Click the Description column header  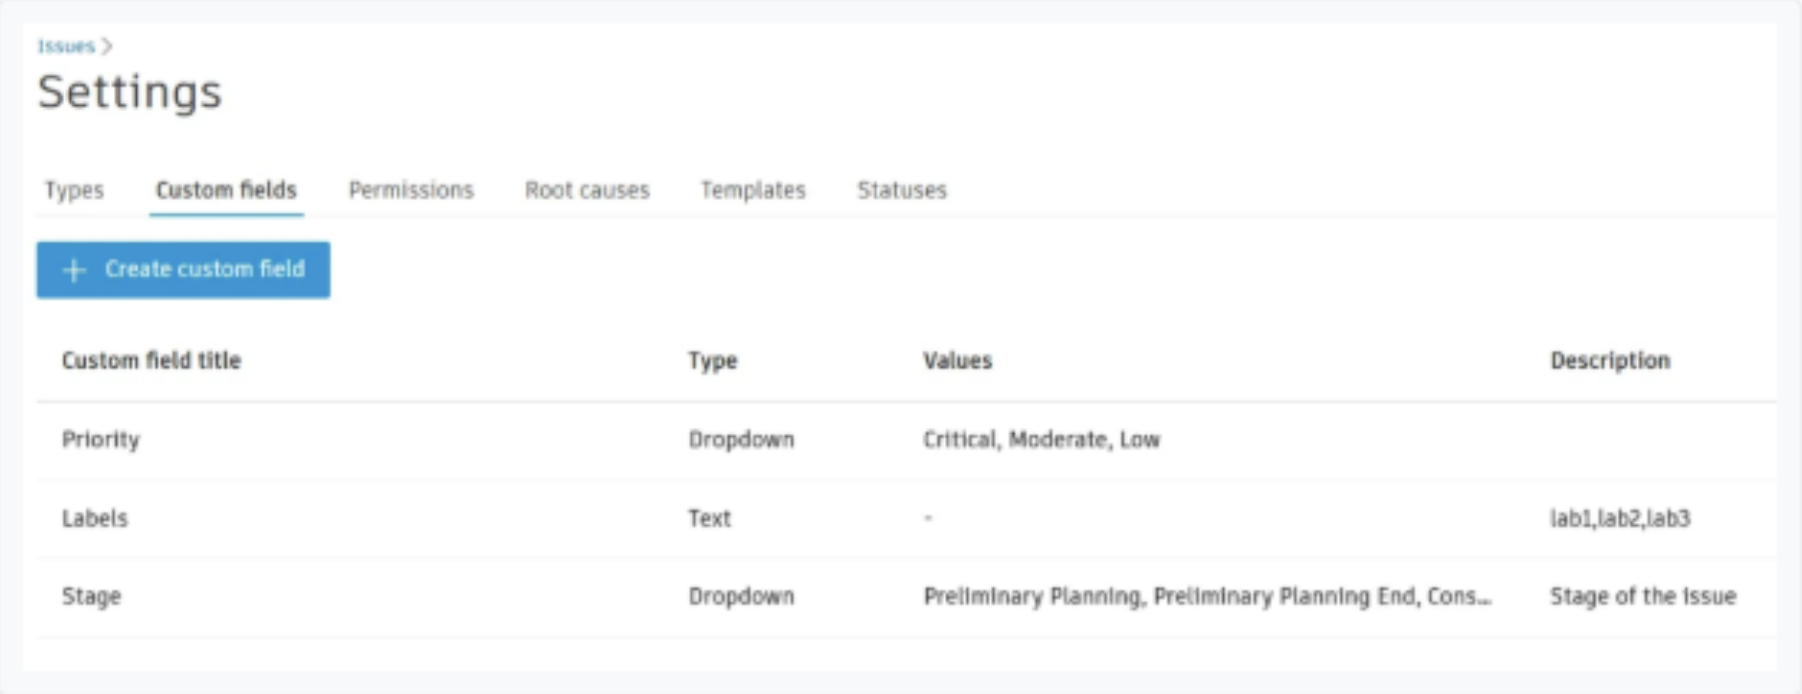(1610, 361)
